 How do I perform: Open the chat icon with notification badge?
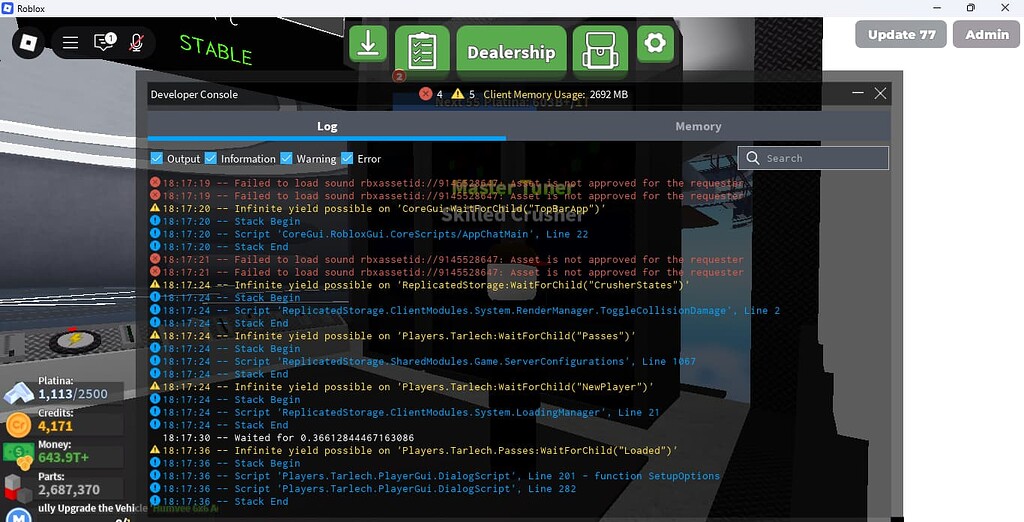(104, 42)
